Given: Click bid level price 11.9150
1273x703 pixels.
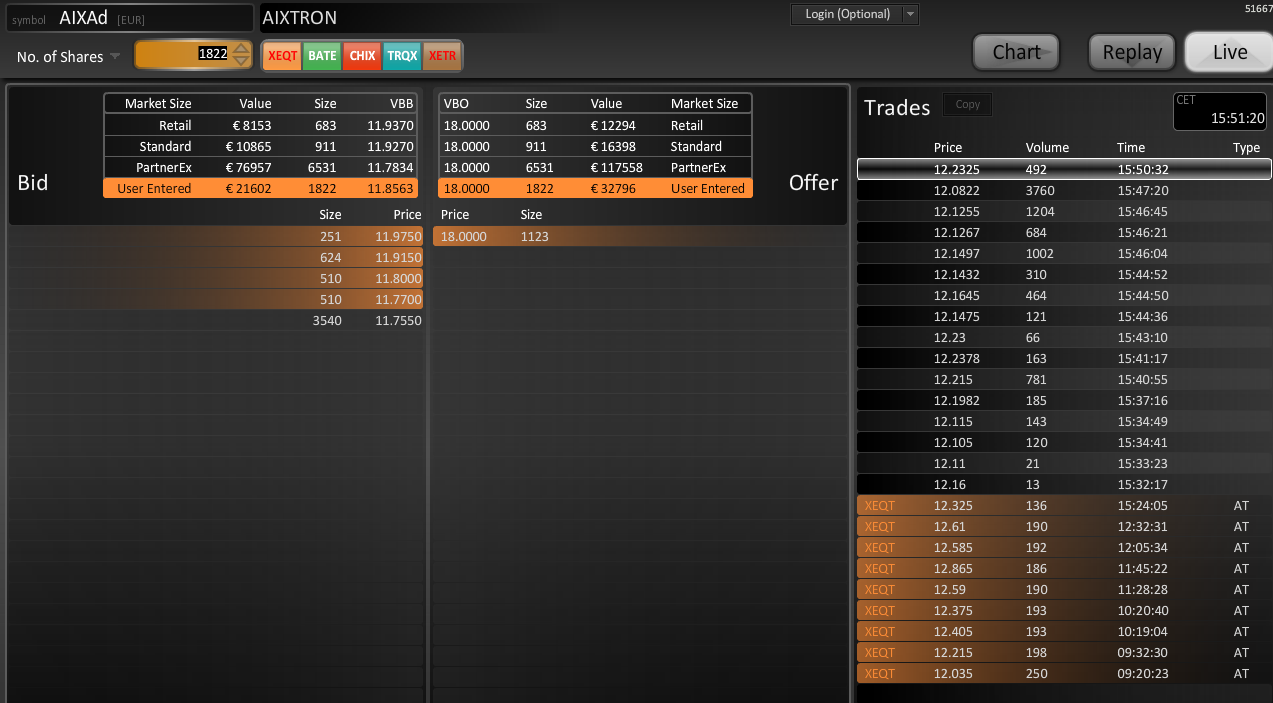Looking at the screenshot, I should (398, 258).
